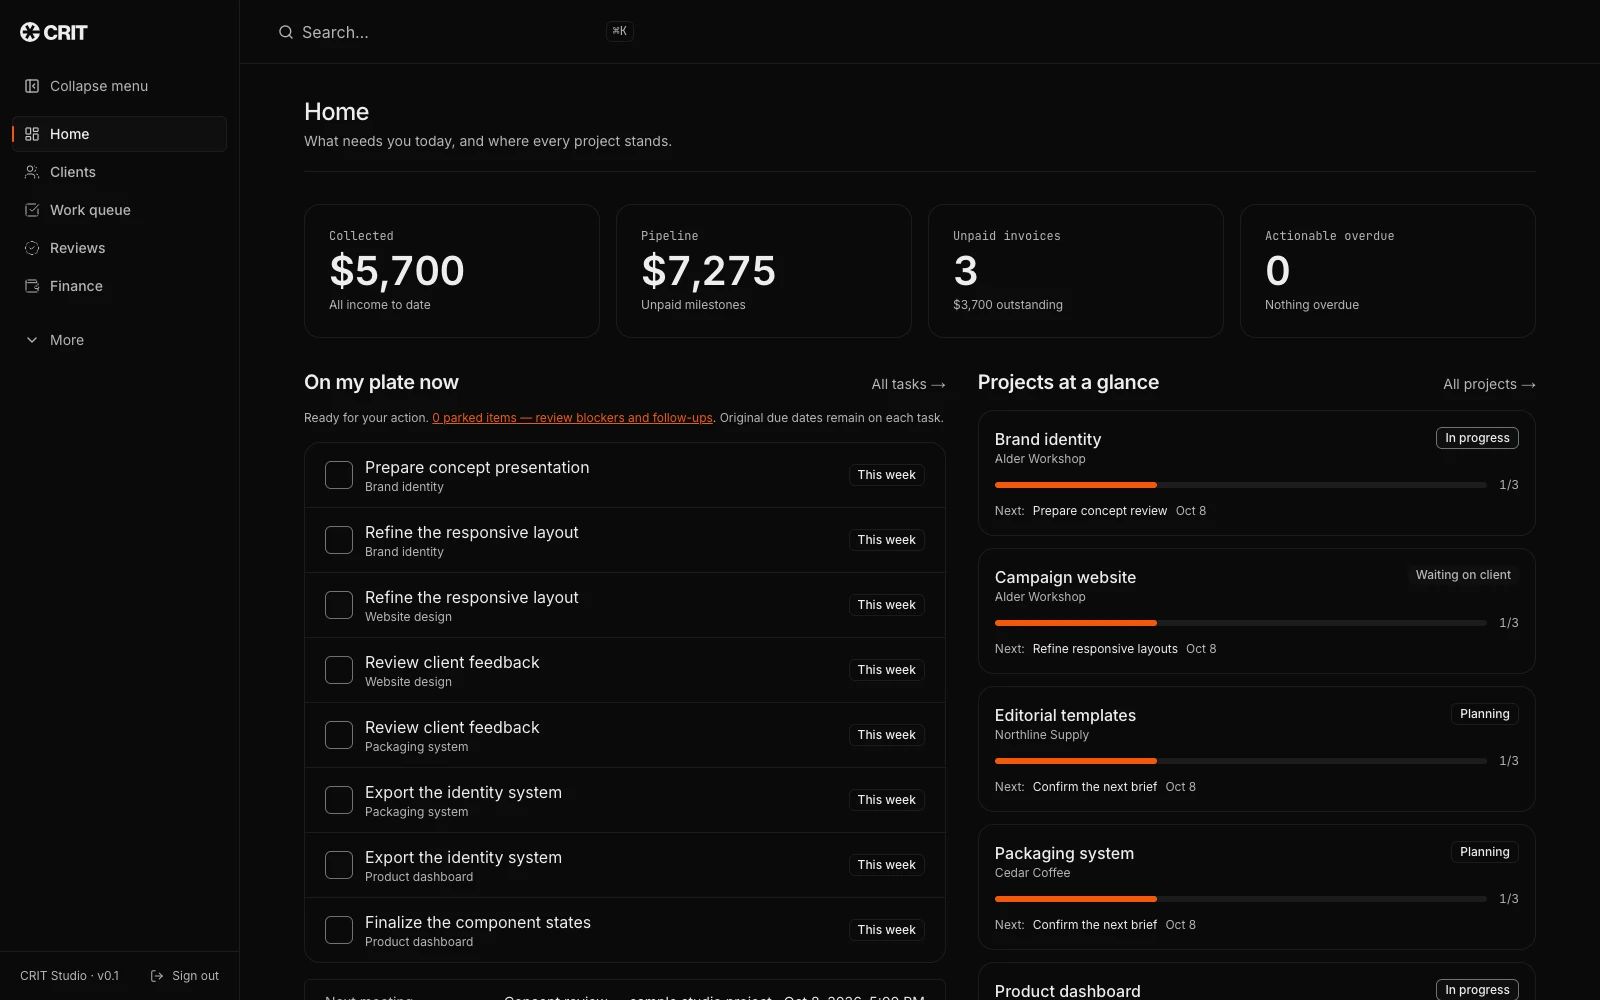Click the Sign out arrow icon
This screenshot has width=1600, height=1000.
click(157, 976)
